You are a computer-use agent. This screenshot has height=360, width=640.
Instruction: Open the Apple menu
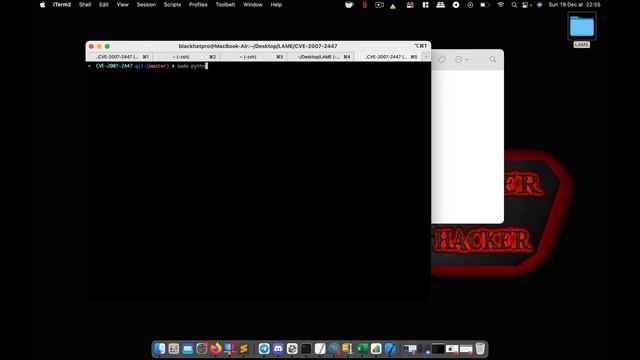click(x=42, y=5)
